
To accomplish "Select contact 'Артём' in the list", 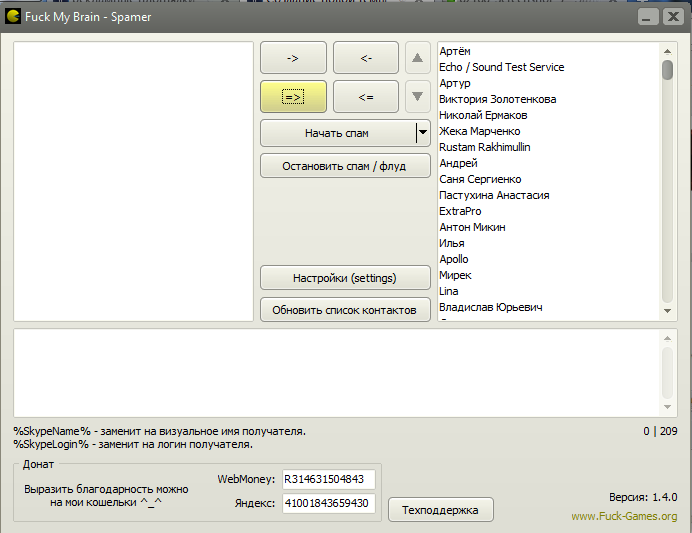I will 455,51.
